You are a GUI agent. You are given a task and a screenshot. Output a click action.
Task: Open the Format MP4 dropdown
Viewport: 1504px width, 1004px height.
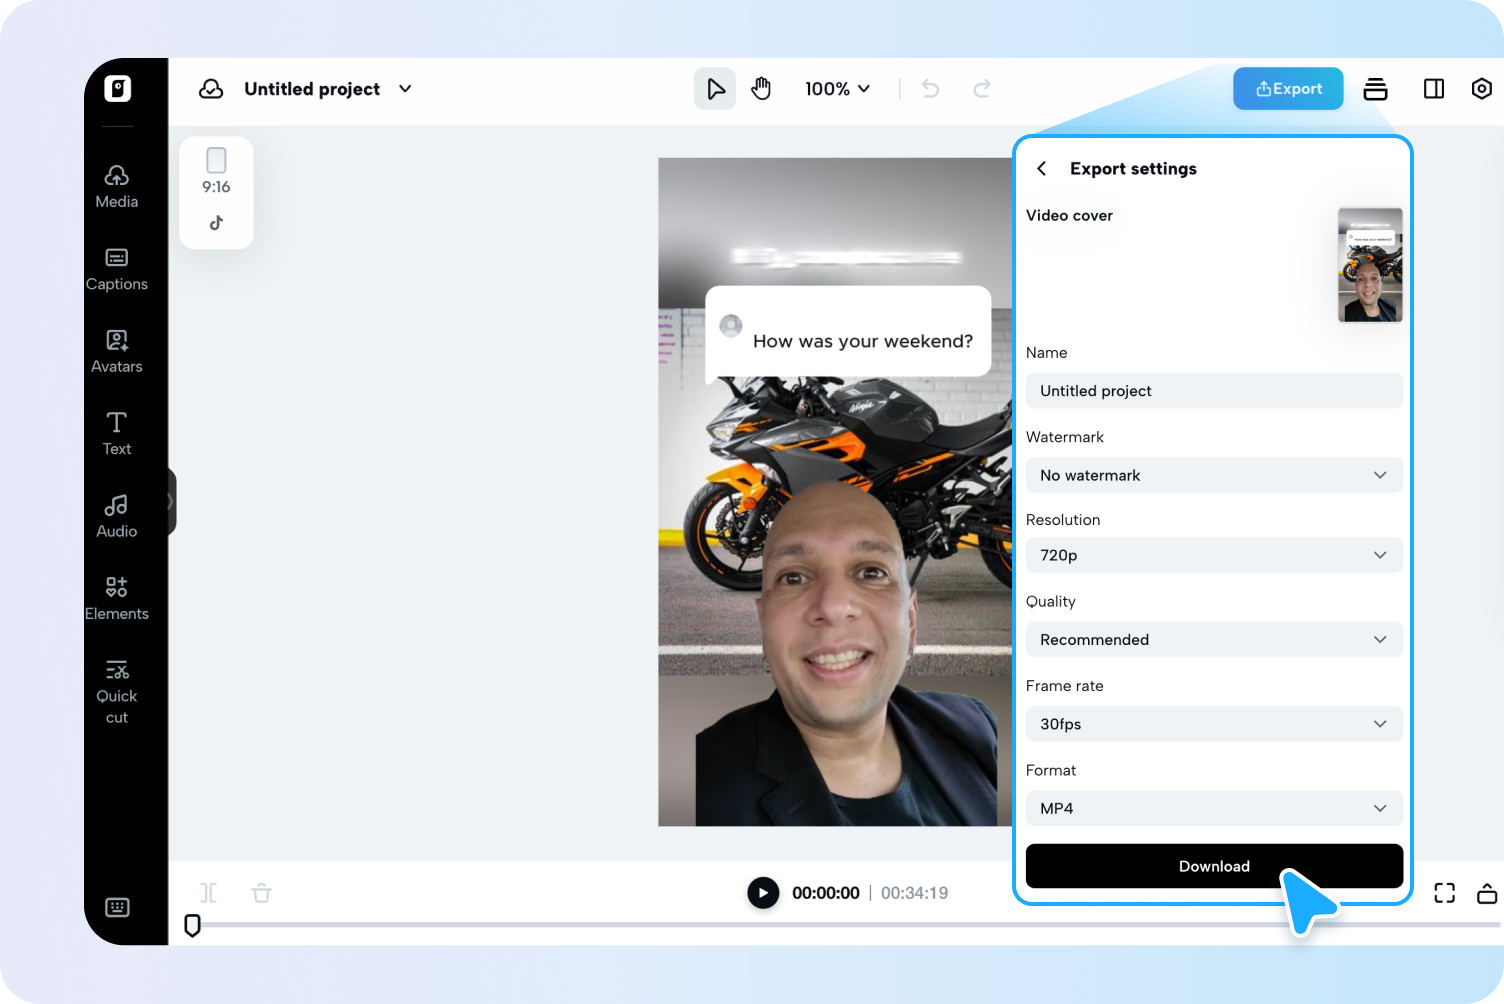1214,808
